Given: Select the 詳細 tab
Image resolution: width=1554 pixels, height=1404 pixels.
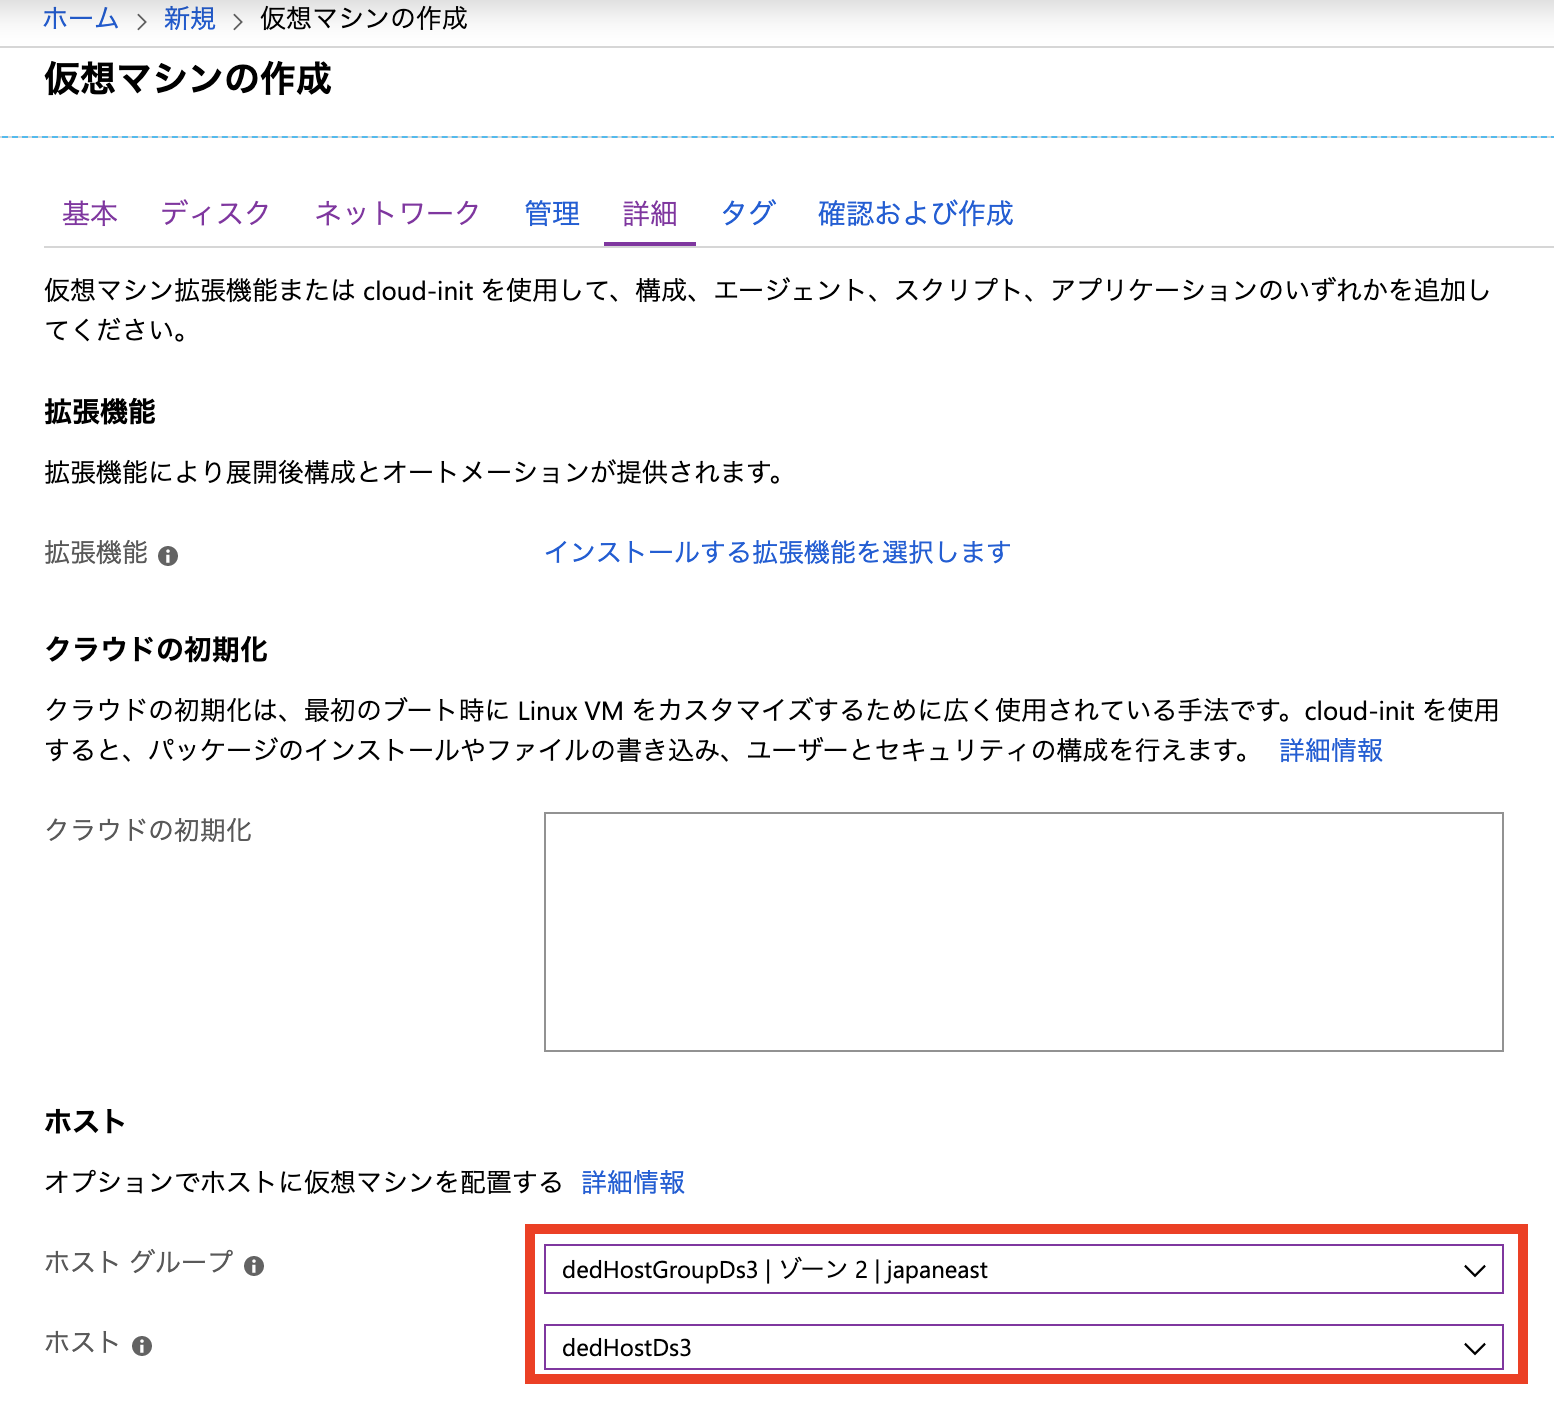Looking at the screenshot, I should coord(650,213).
